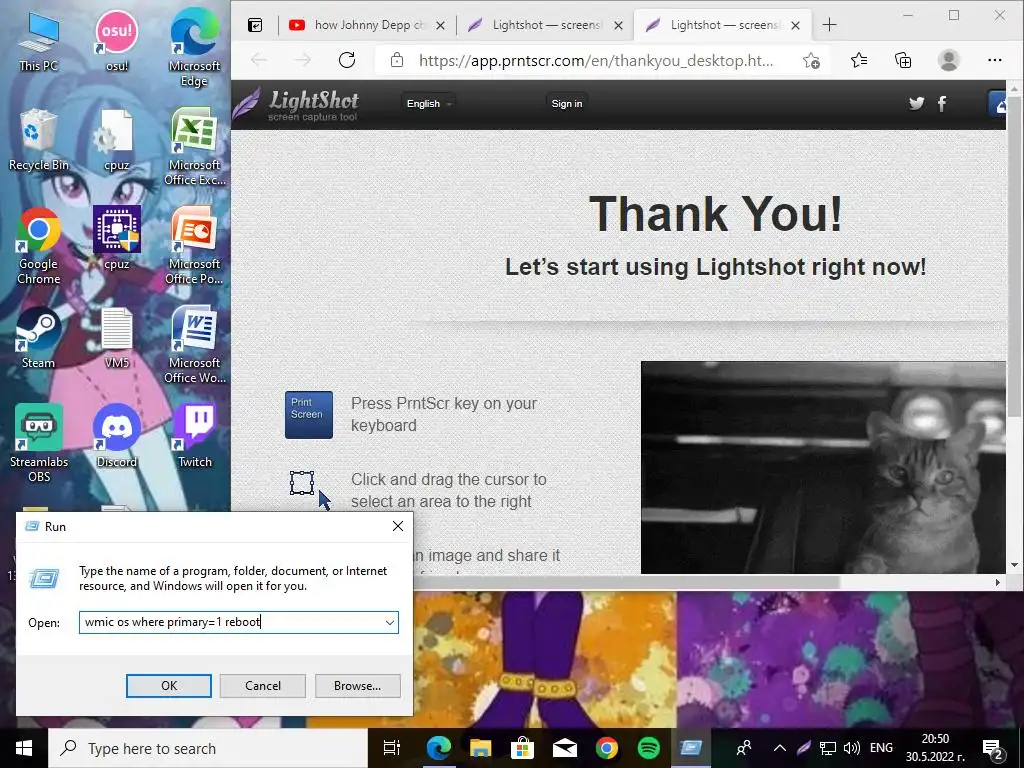Launch Twitch desktop shortcut
The width and height of the screenshot is (1024, 768).
[194, 436]
